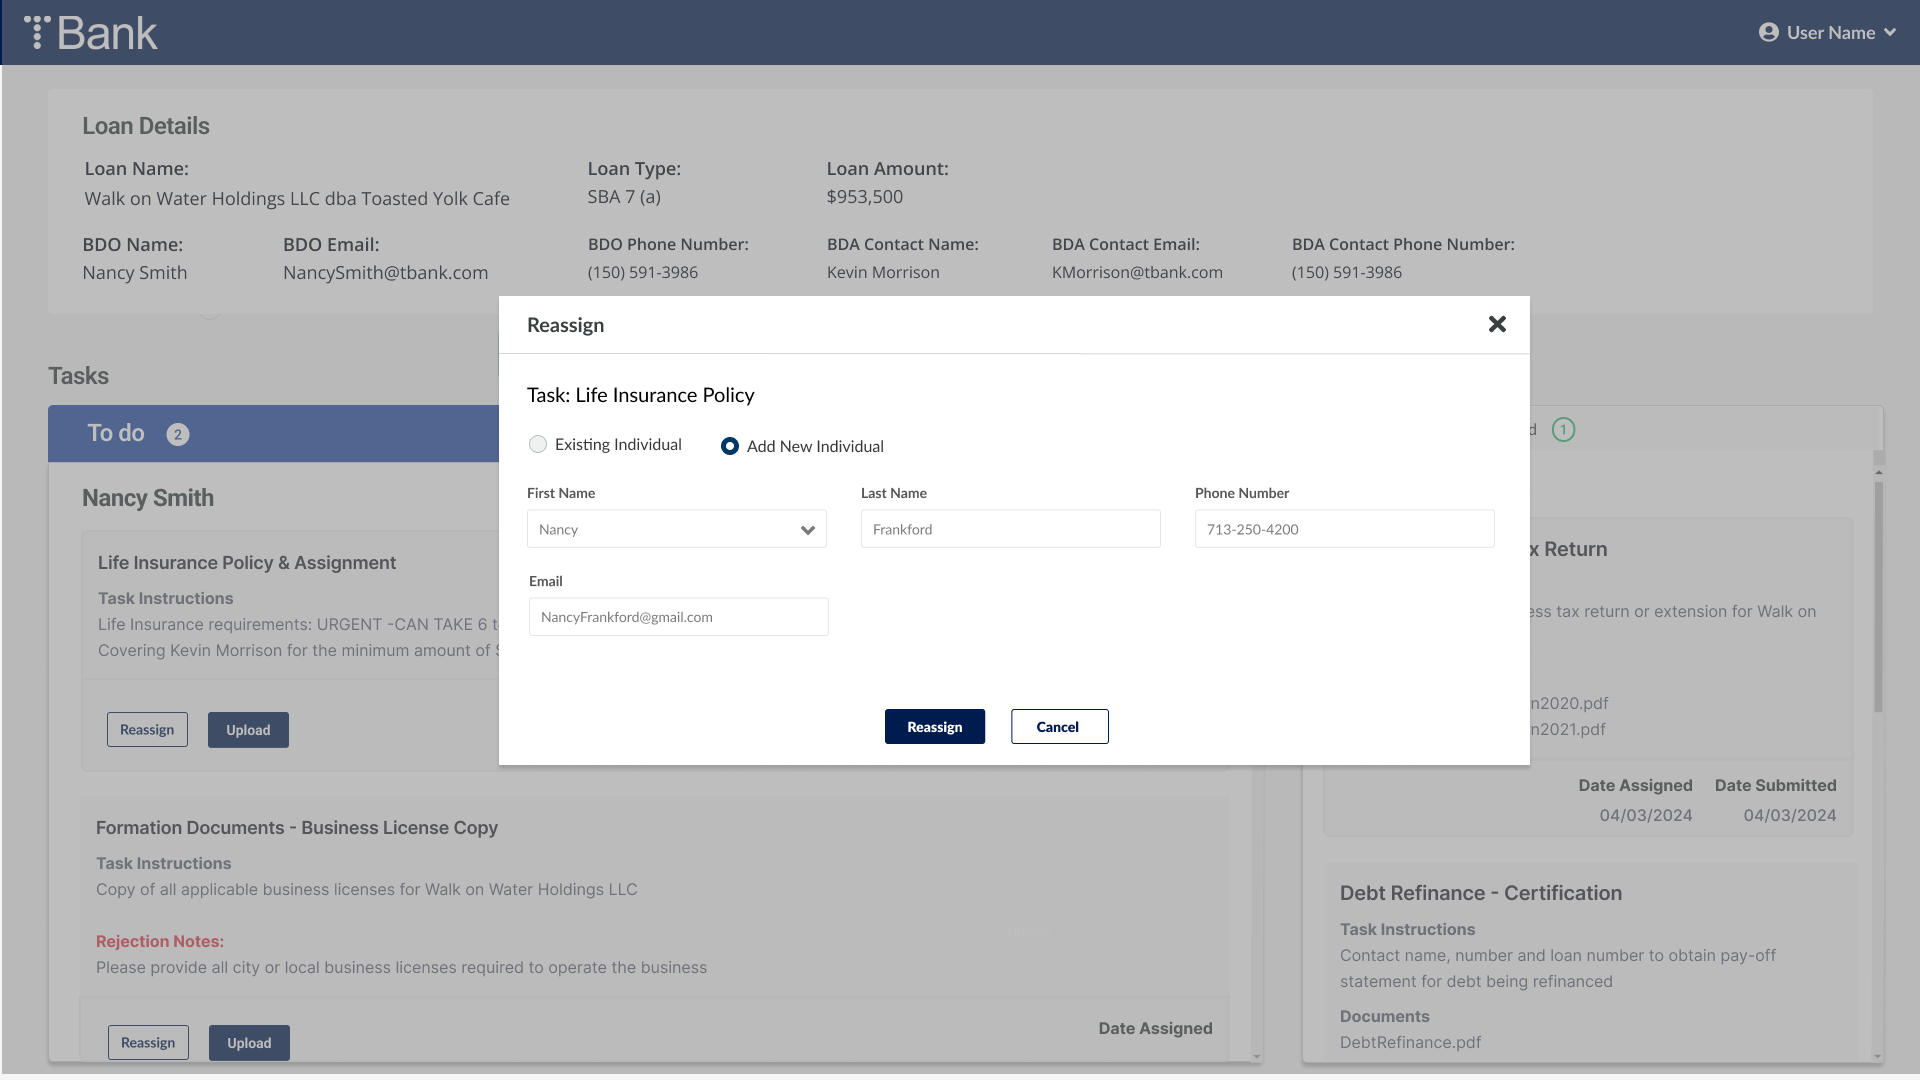Click the green count badge on the right panel
This screenshot has width=1920, height=1080.
pyautogui.click(x=1562, y=430)
